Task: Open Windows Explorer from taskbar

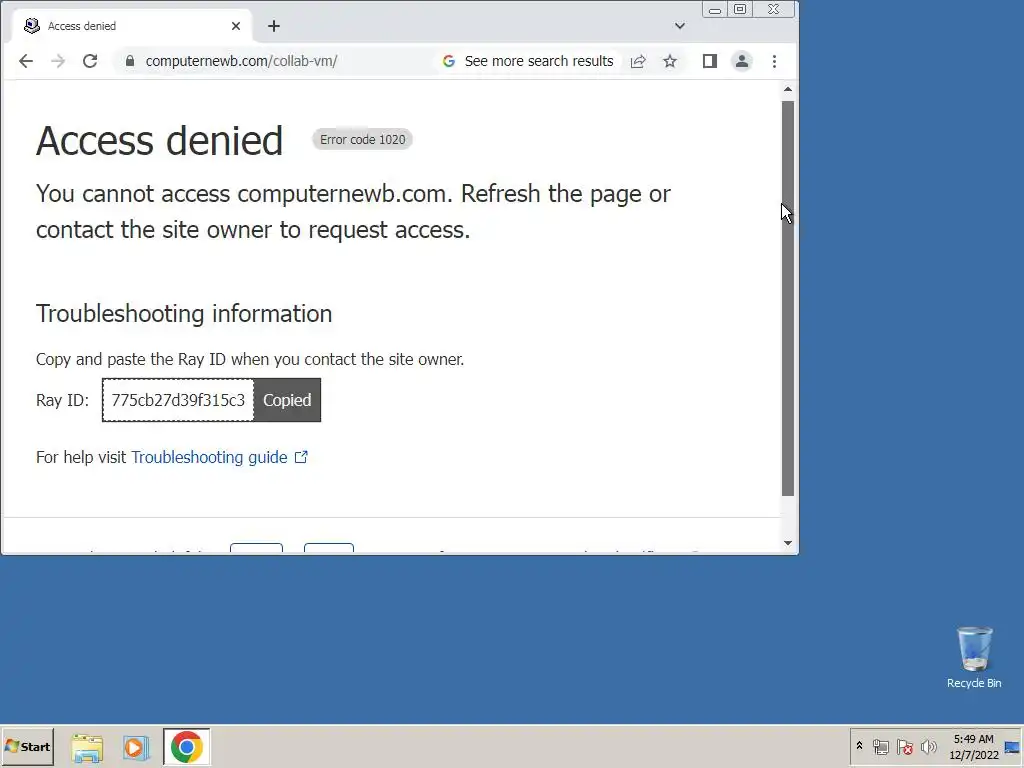Action: 88,747
